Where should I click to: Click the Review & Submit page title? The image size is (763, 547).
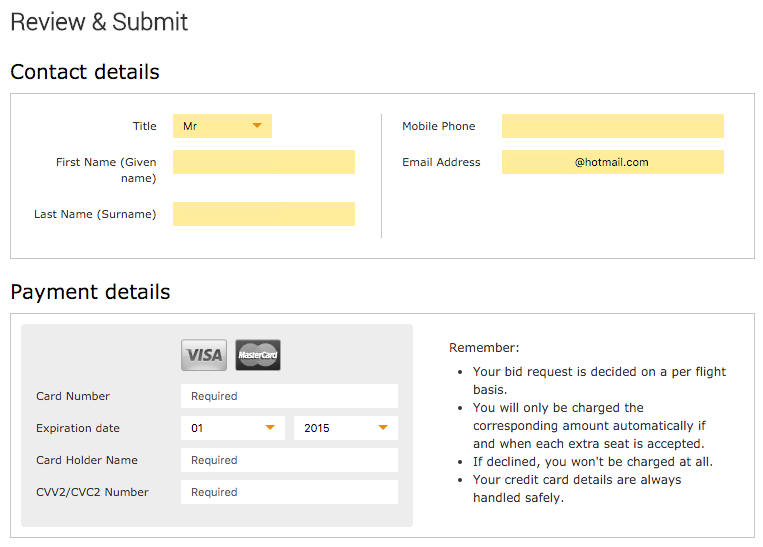(99, 22)
